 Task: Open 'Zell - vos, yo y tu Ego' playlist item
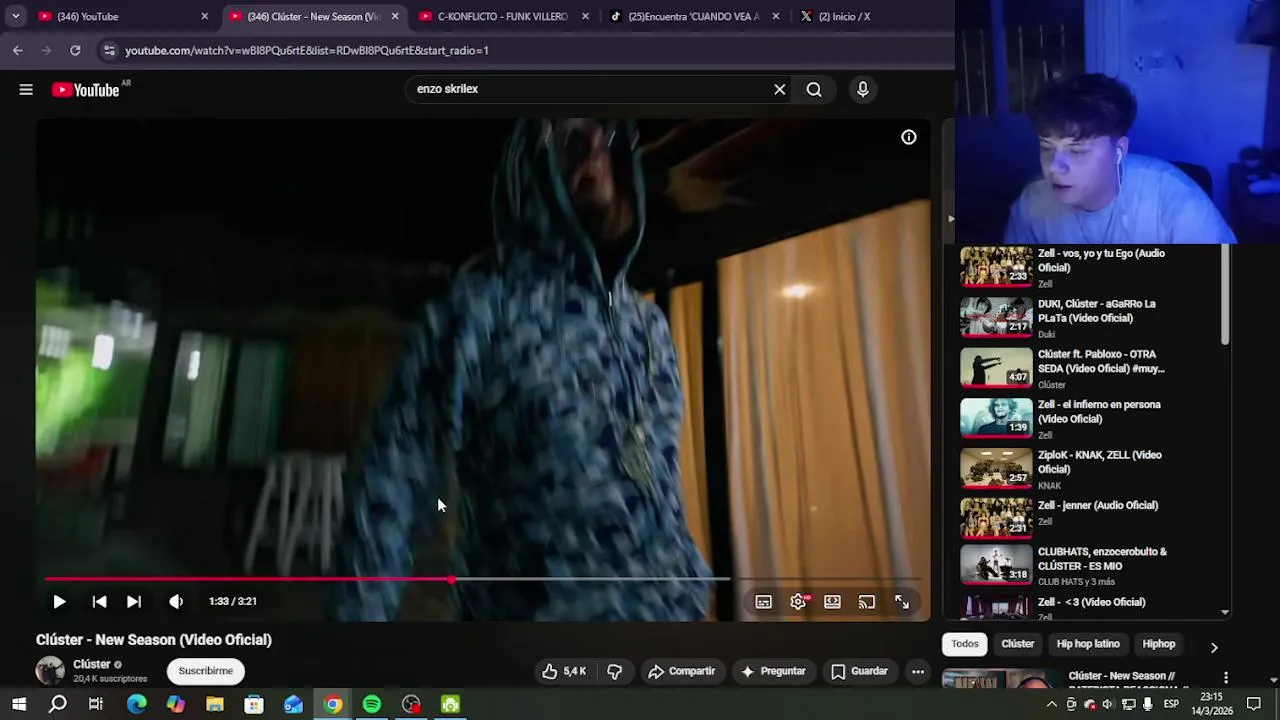tap(1086, 267)
